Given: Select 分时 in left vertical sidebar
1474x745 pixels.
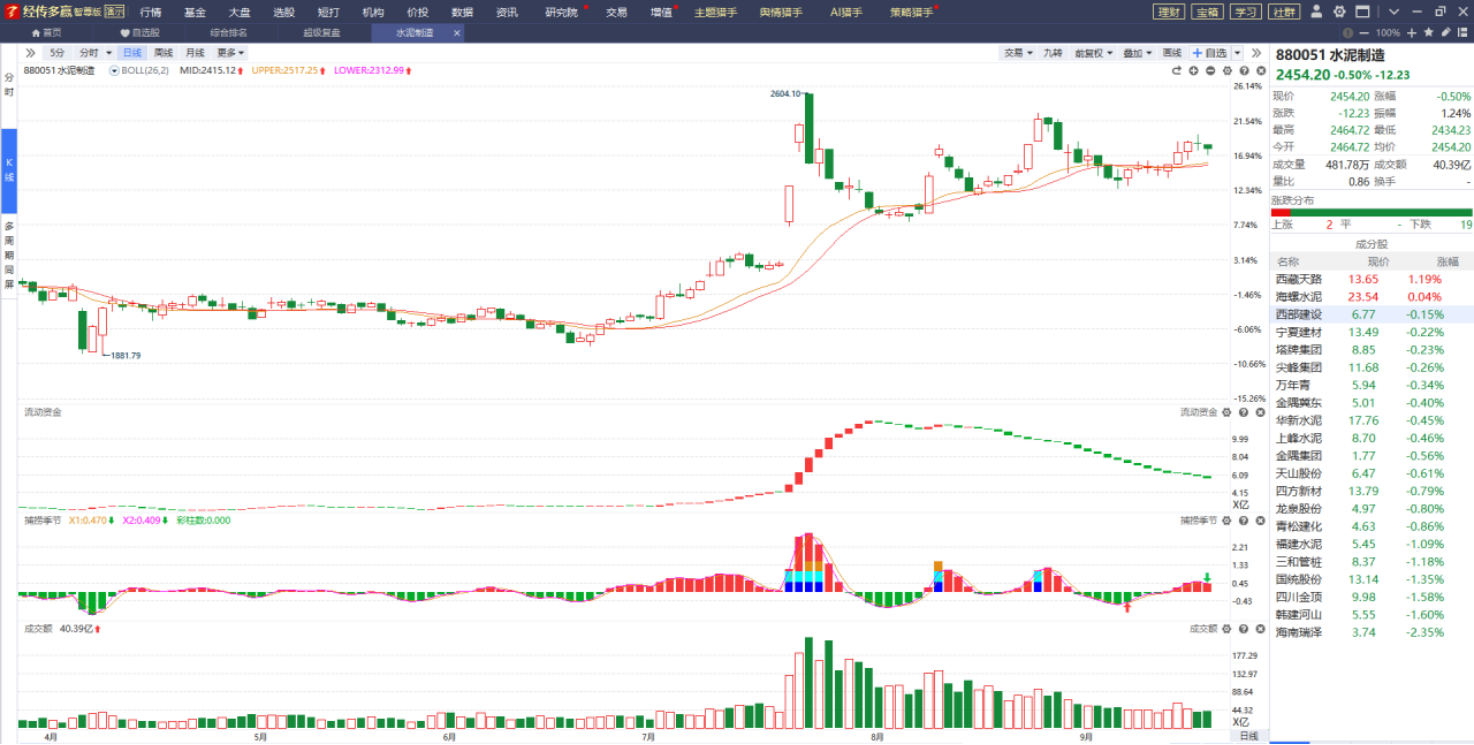Looking at the screenshot, I should click(x=9, y=84).
